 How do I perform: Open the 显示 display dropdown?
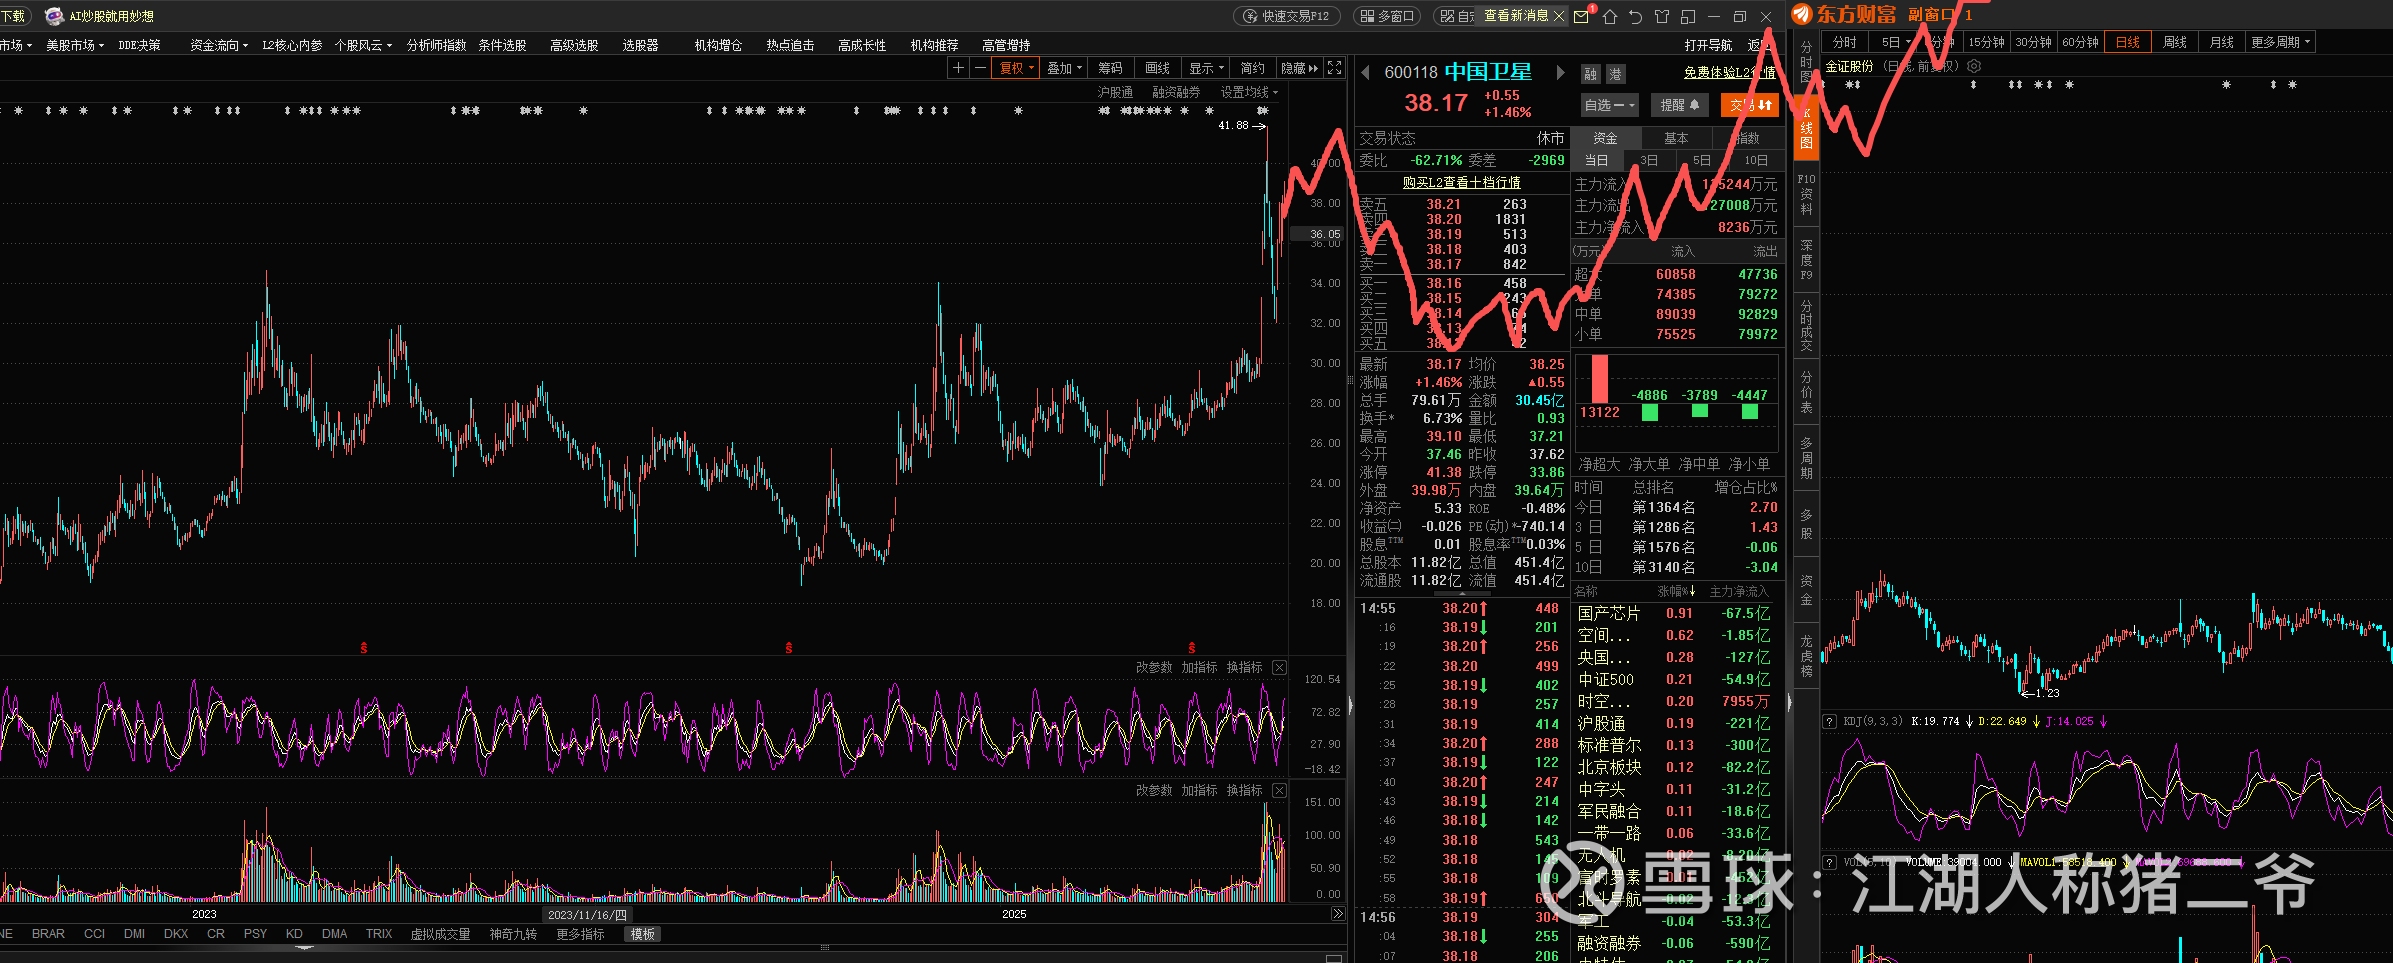[x=1206, y=68]
